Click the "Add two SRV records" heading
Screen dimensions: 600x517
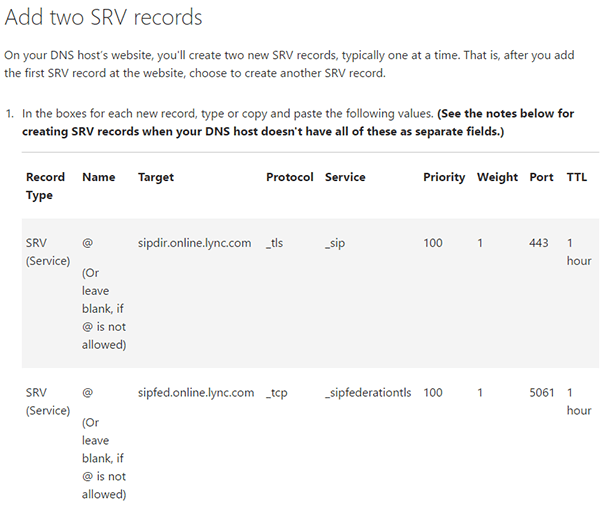pos(103,17)
